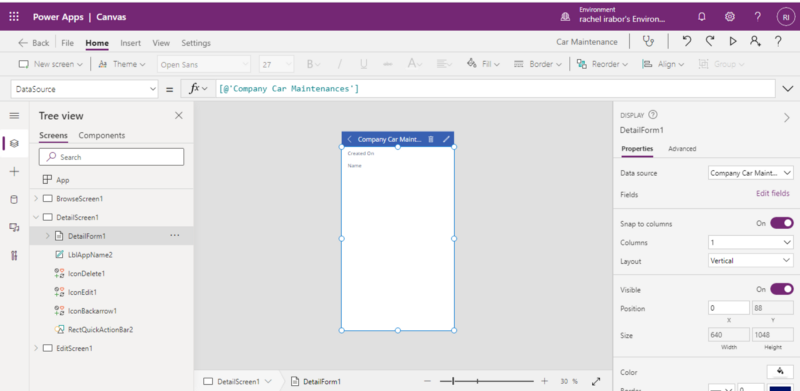Redo the last action
Screen dimensions: 800x391
[x=710, y=42]
